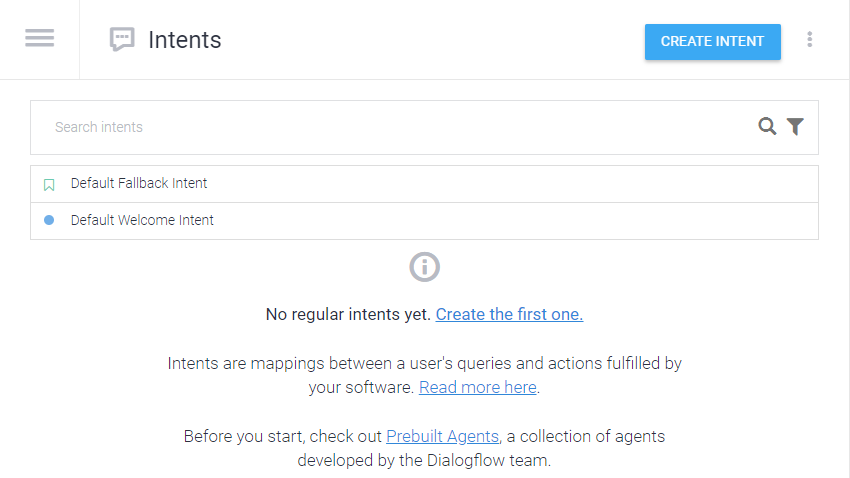
Task: Open the intents filter funnel
Action: pyautogui.click(x=795, y=126)
